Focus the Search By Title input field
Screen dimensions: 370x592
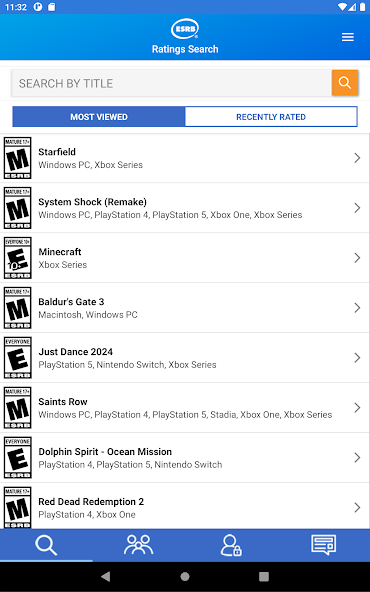(172, 83)
